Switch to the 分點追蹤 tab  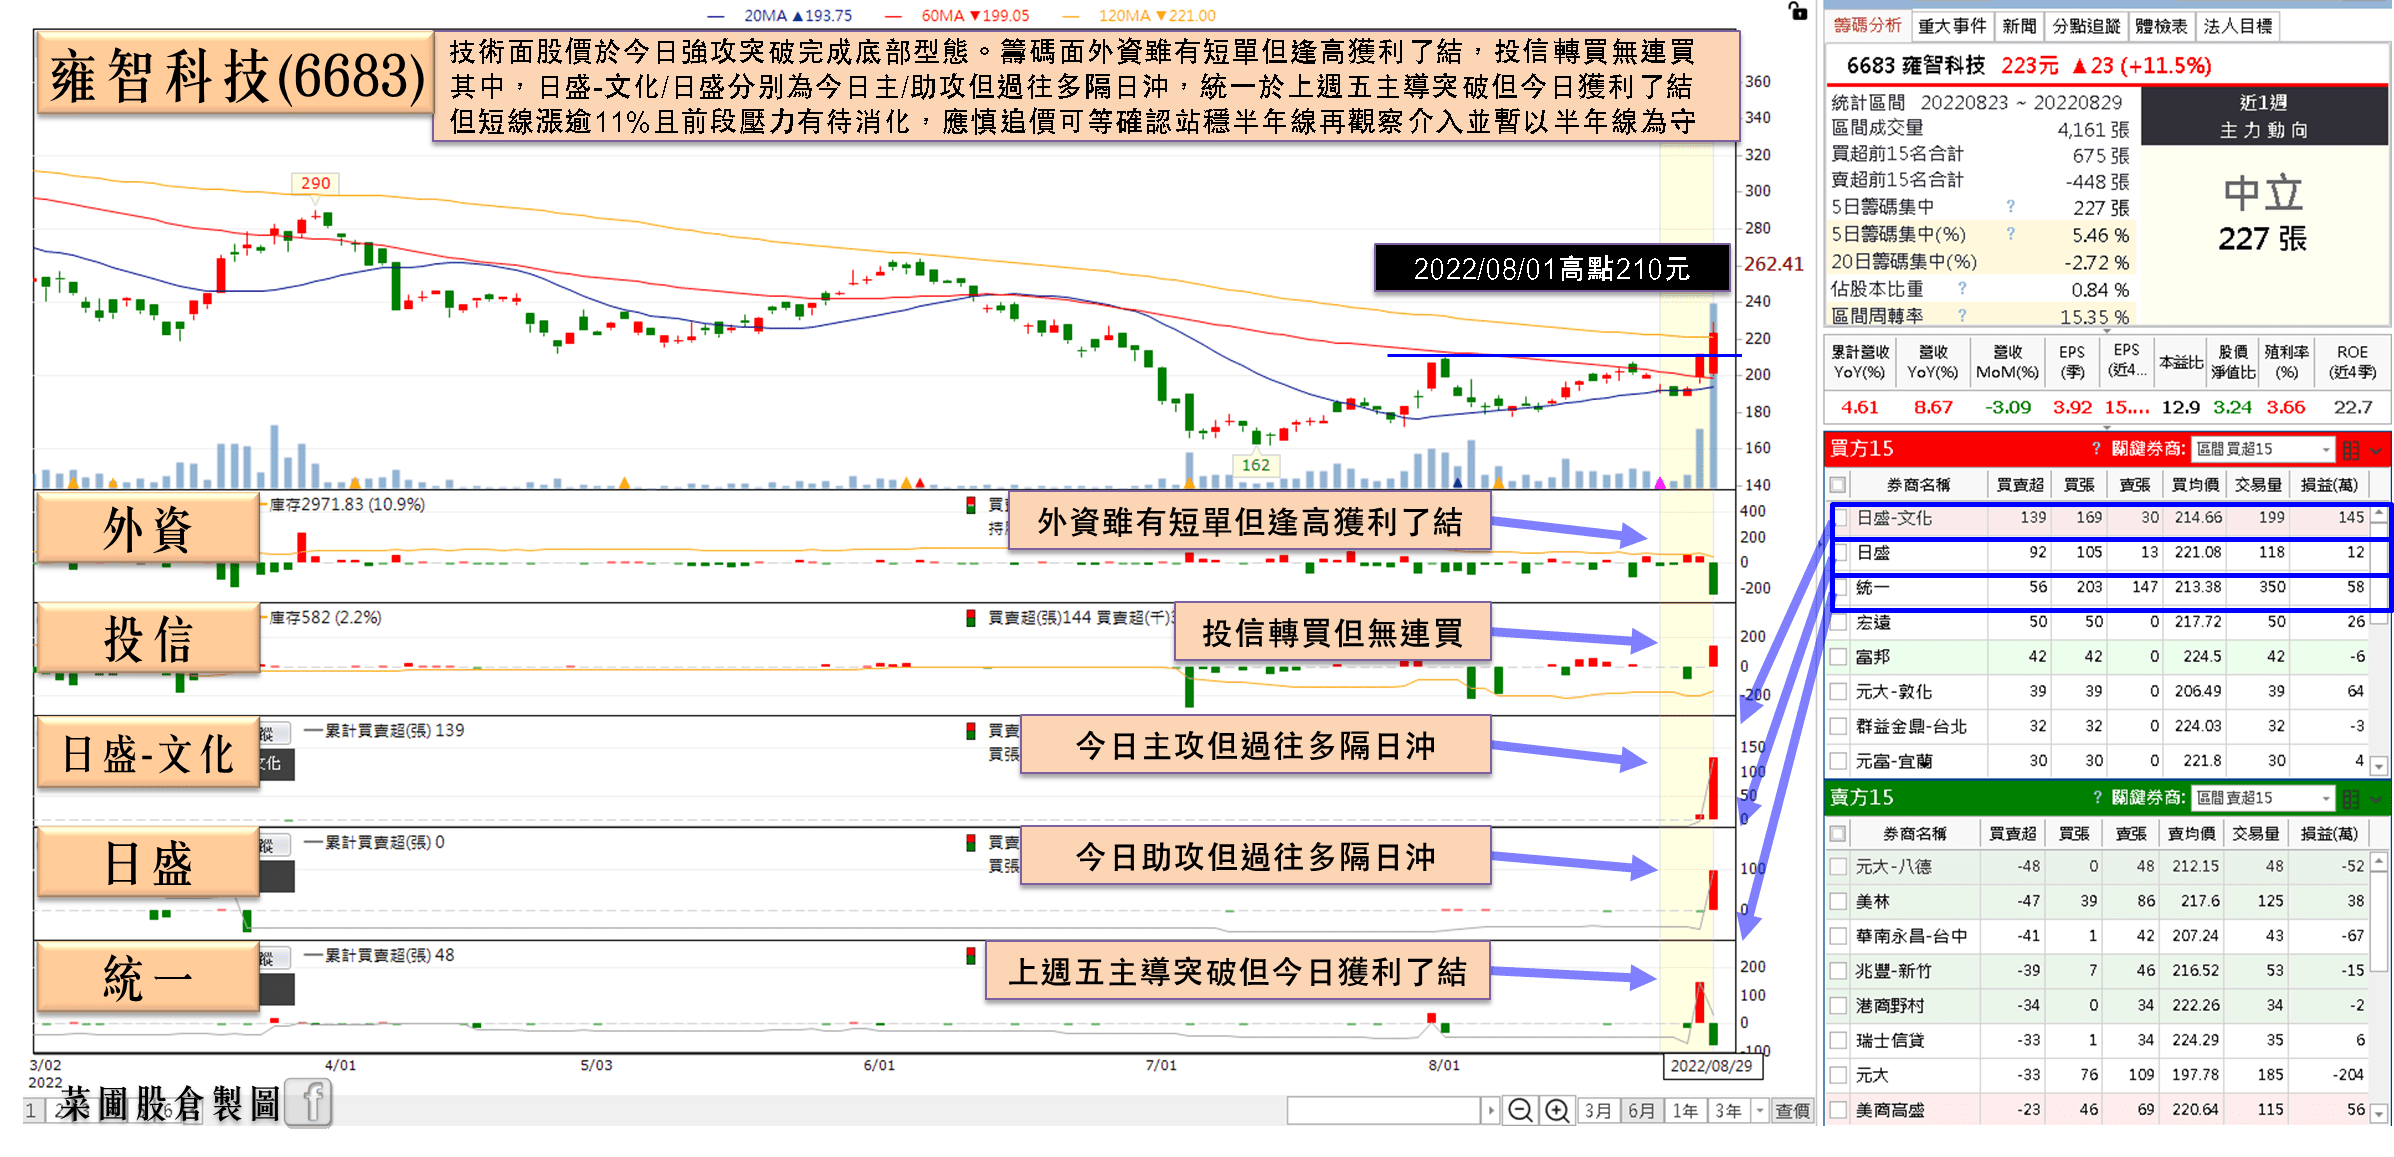point(2086,27)
